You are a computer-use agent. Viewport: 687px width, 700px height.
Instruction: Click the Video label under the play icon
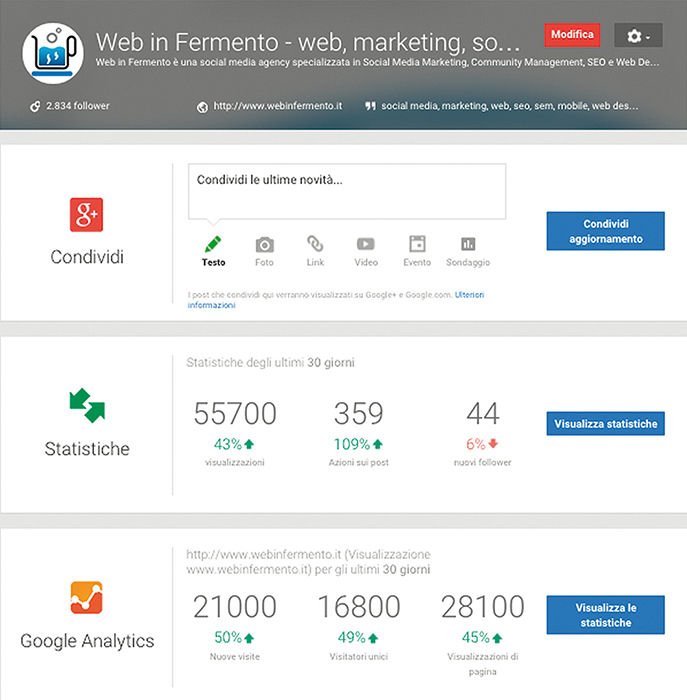pyautogui.click(x=366, y=262)
